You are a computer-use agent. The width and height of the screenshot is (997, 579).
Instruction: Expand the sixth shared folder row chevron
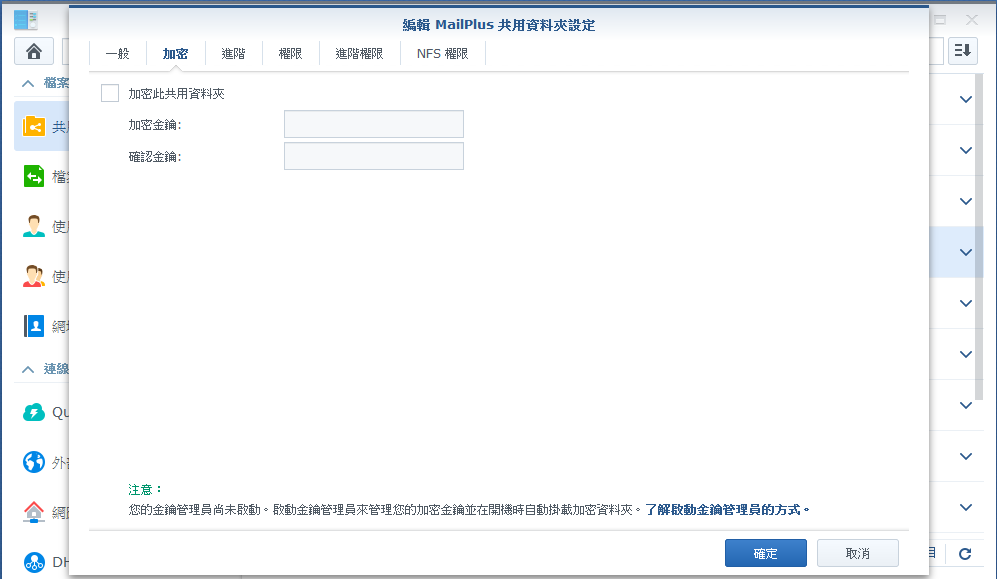click(x=966, y=354)
